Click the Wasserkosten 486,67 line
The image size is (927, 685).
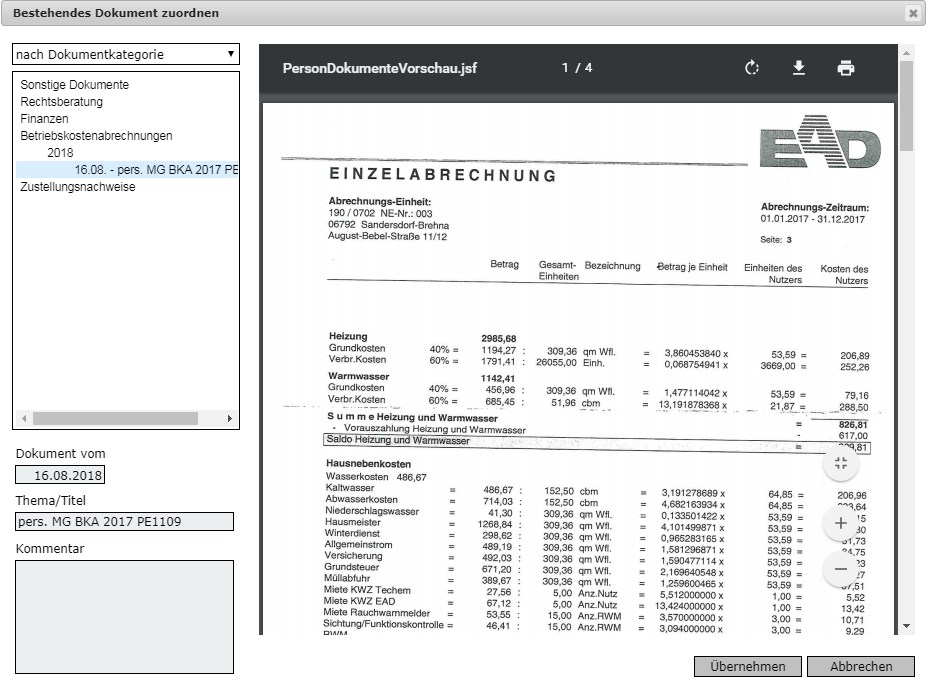[x=376, y=477]
